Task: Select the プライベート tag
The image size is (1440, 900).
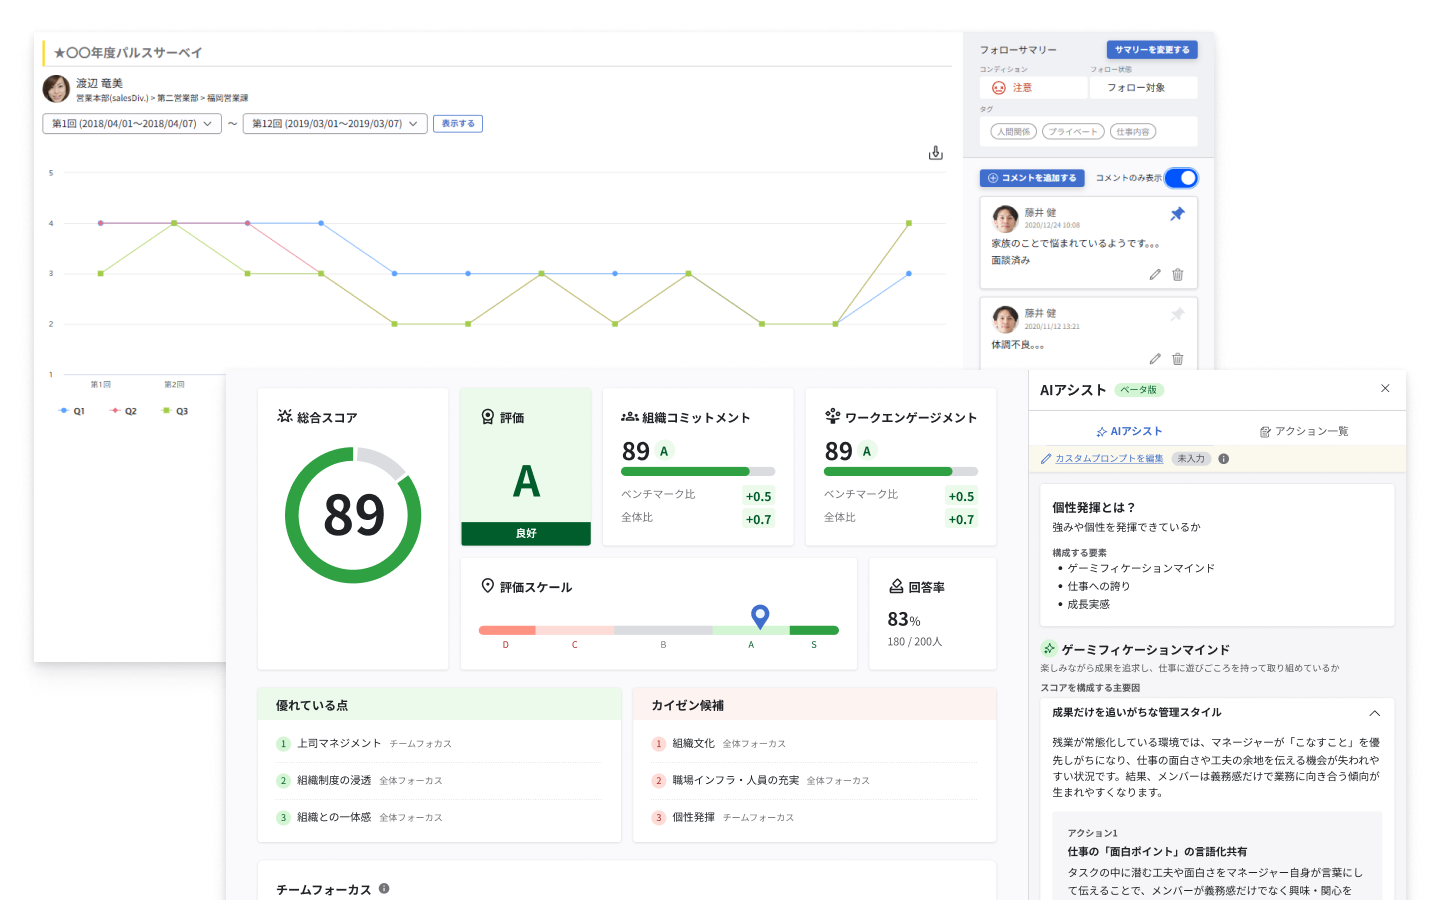Action: tap(1074, 132)
